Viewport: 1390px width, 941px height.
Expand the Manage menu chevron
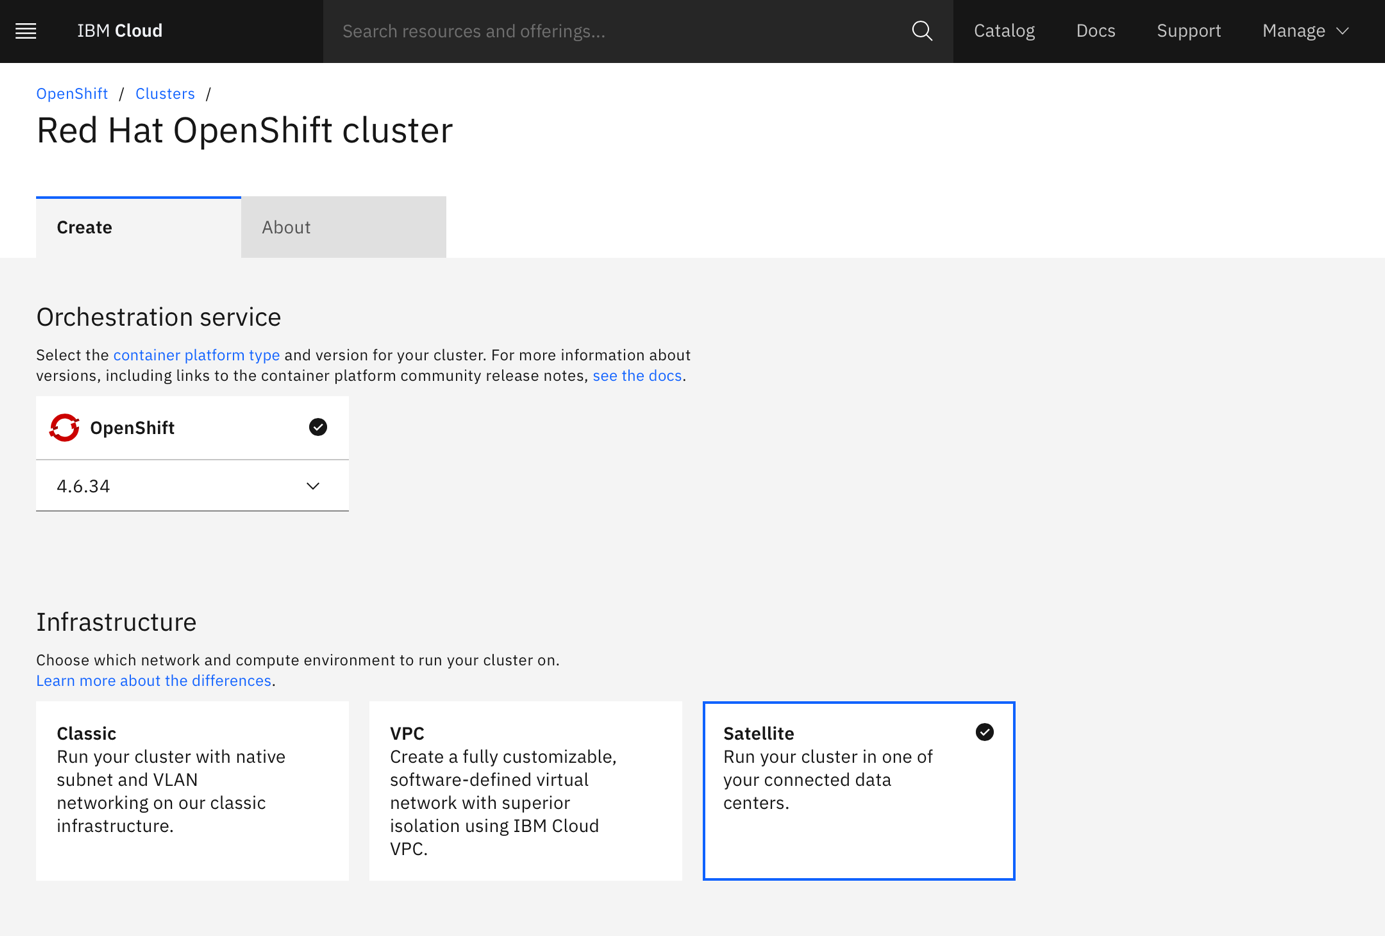1343,31
